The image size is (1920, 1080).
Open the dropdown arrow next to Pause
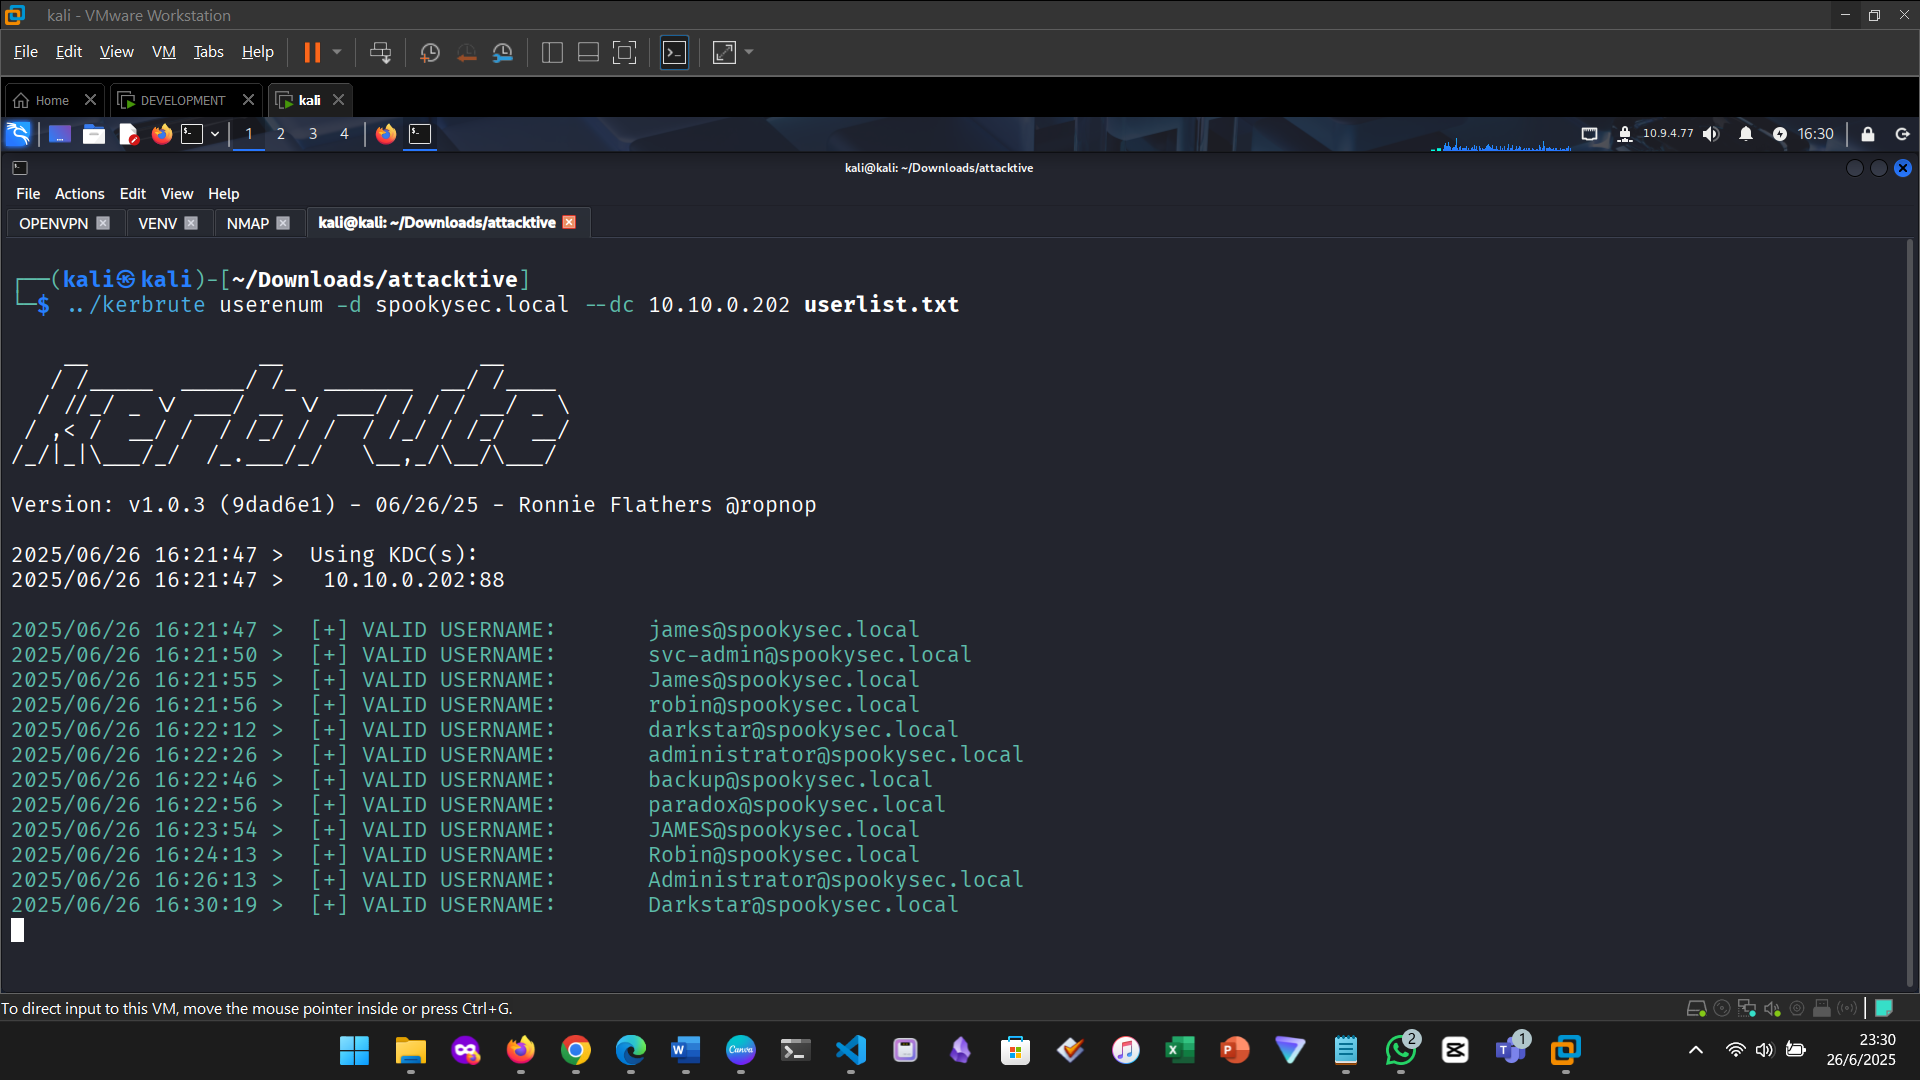tap(337, 52)
